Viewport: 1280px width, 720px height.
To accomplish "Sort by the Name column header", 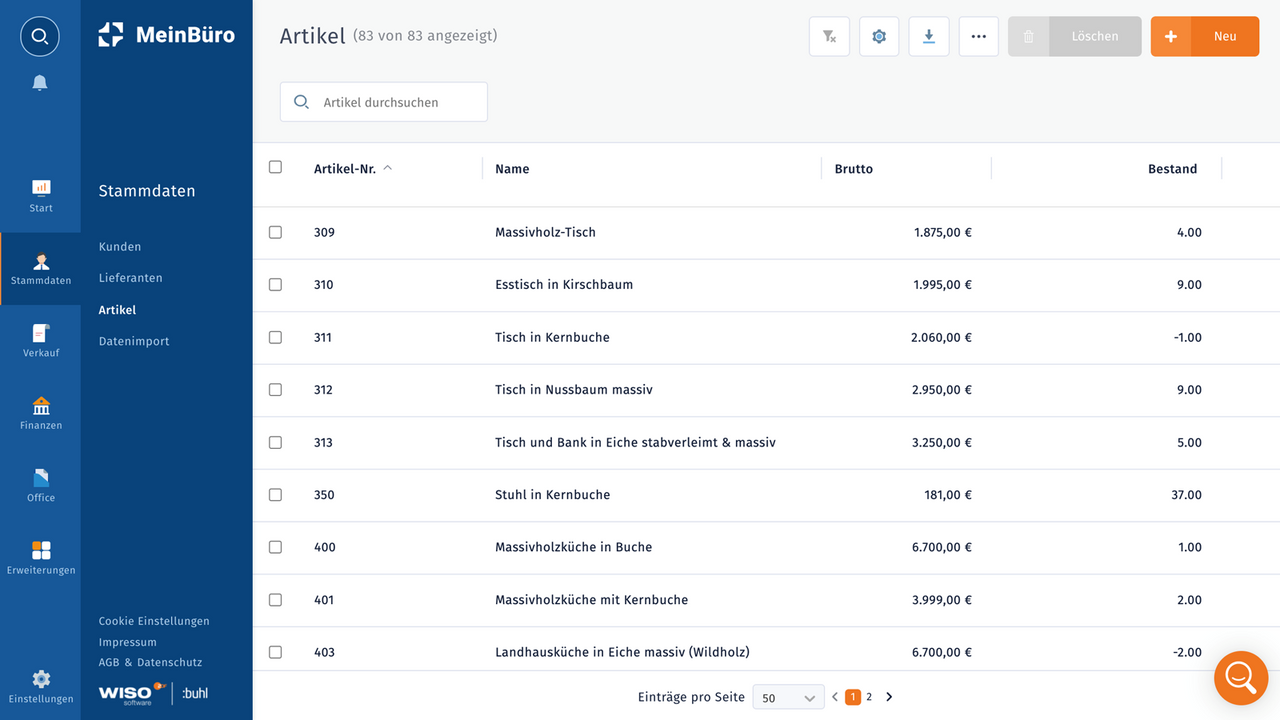I will click(x=512, y=169).
